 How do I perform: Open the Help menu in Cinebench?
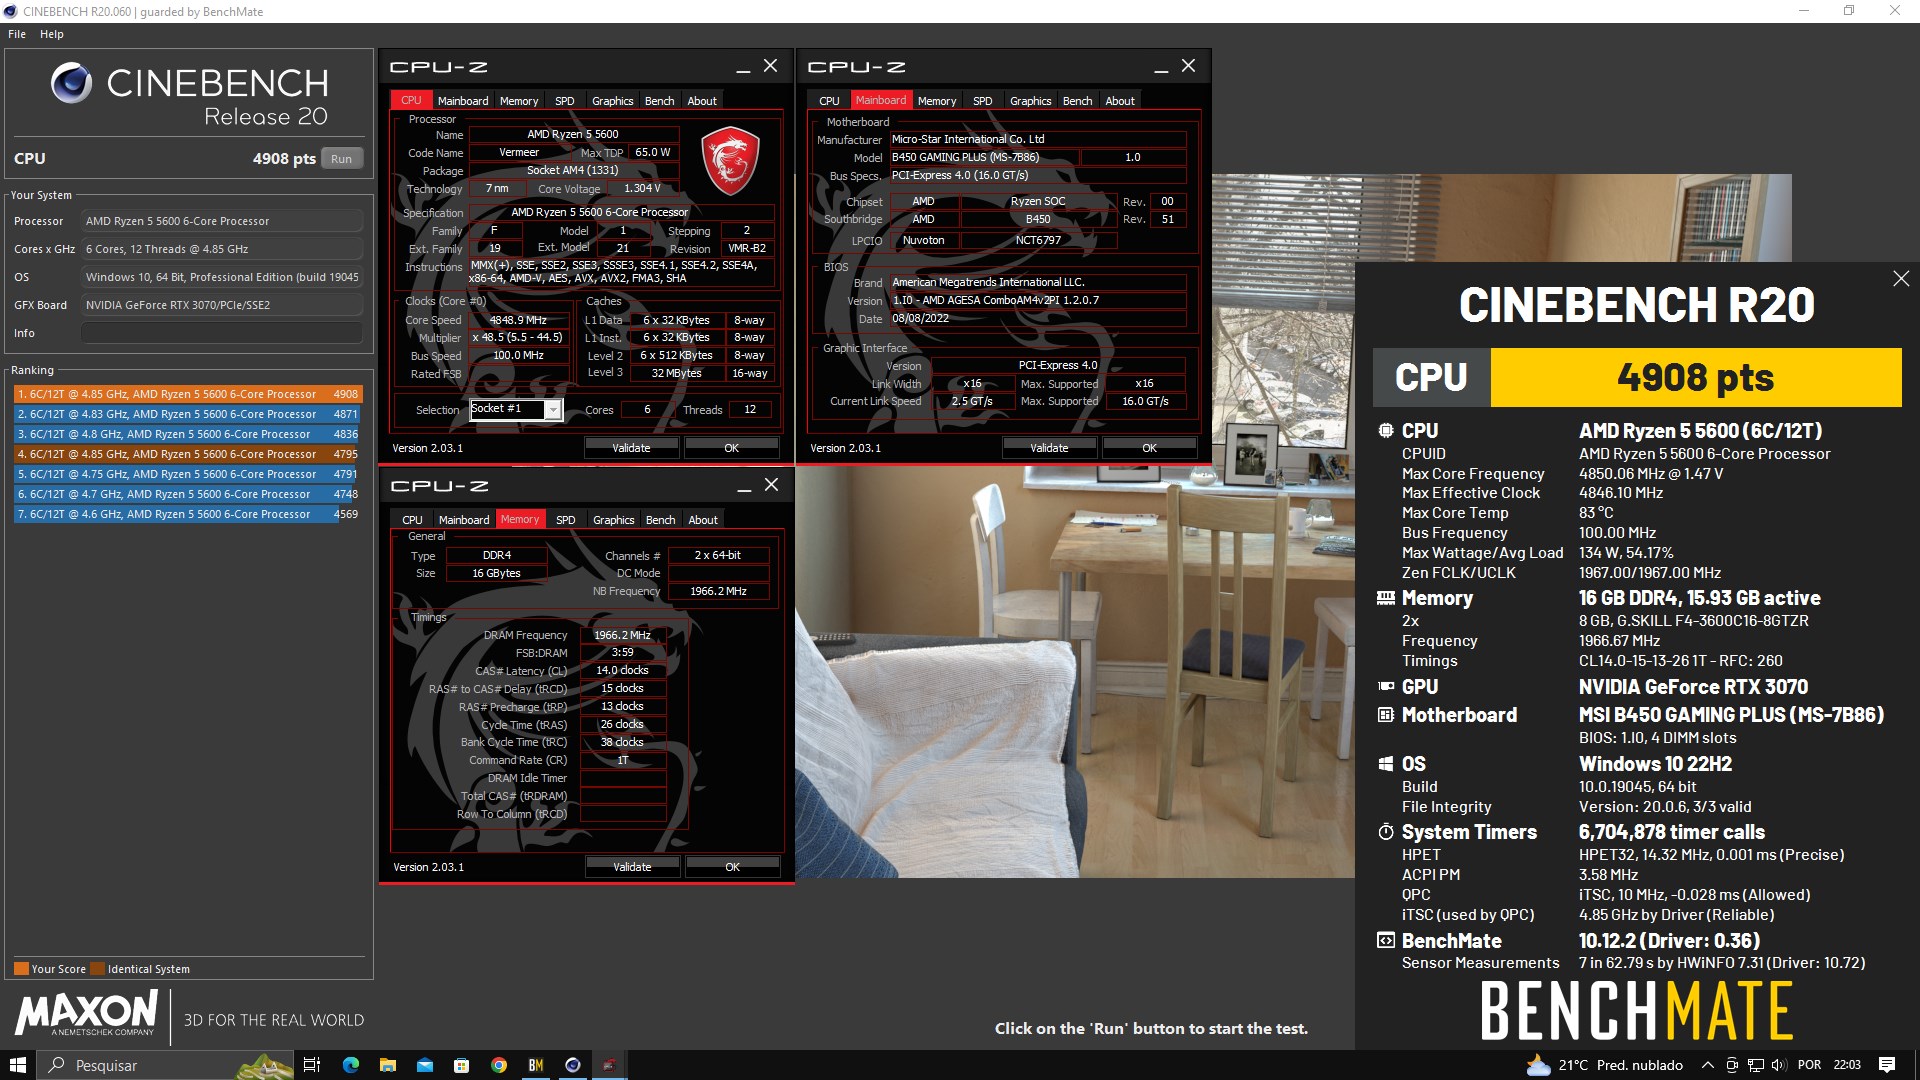click(x=52, y=34)
